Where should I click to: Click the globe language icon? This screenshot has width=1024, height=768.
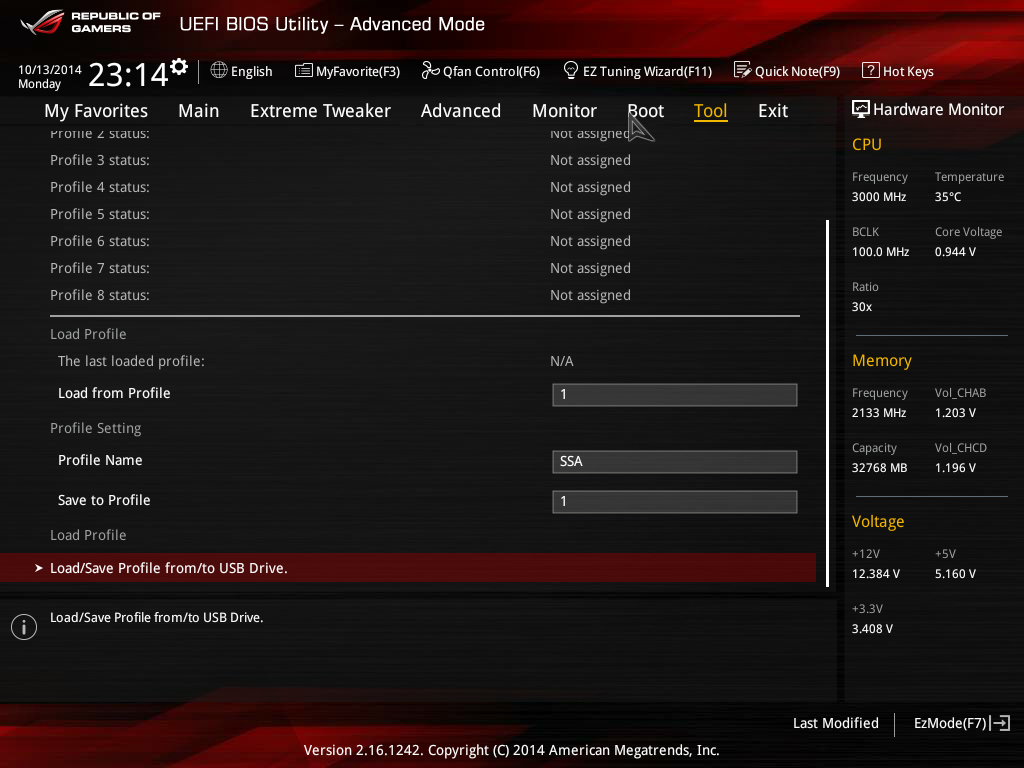(x=219, y=71)
